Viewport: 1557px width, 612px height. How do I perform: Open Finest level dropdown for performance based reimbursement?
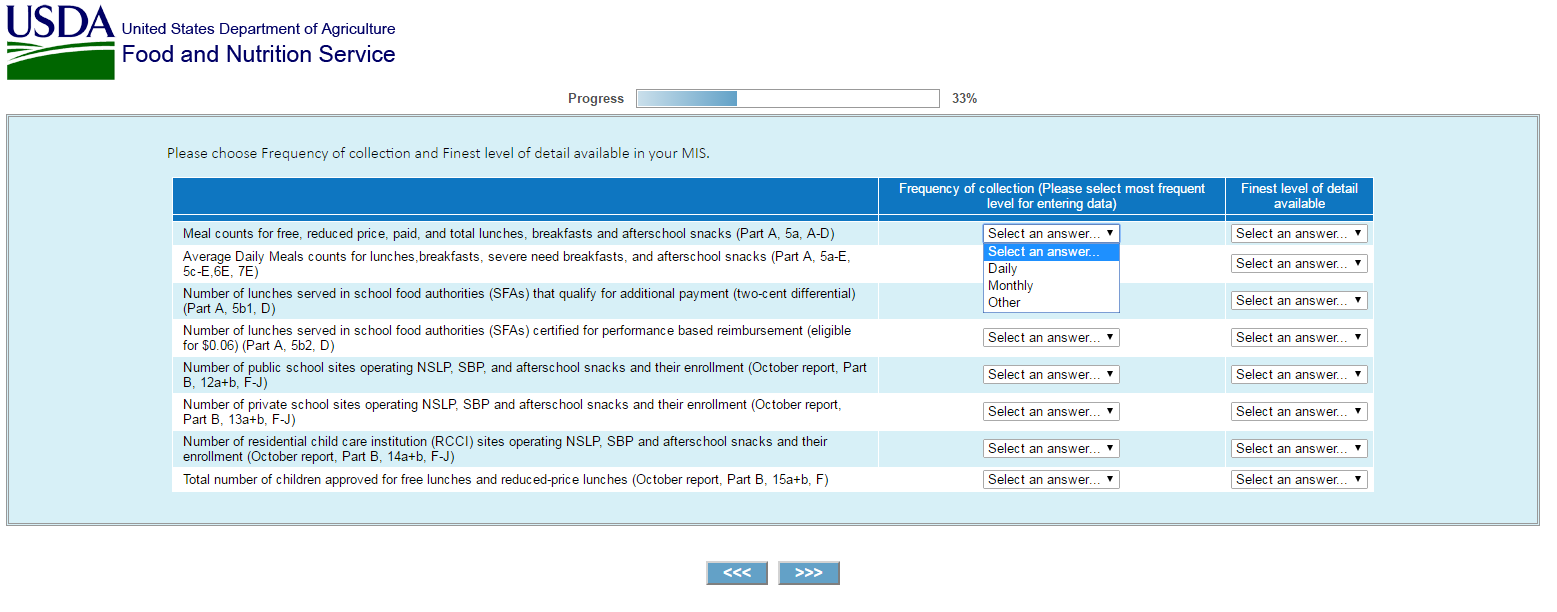[1298, 338]
